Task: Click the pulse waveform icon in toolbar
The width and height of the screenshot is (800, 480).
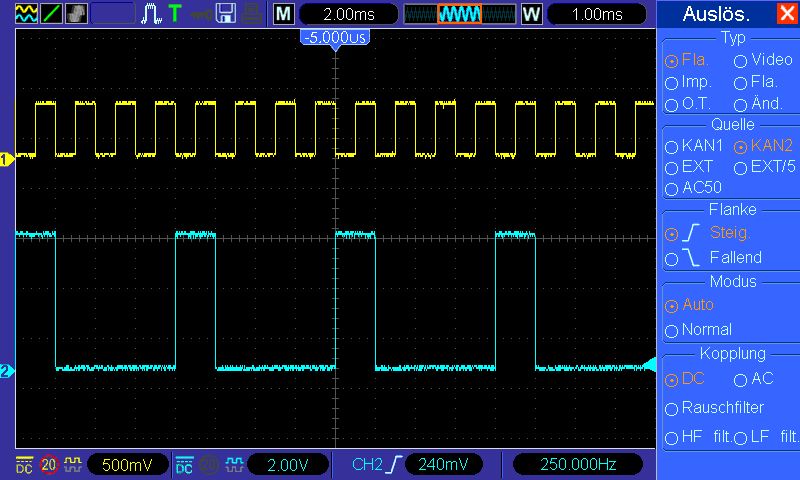Action: point(151,14)
